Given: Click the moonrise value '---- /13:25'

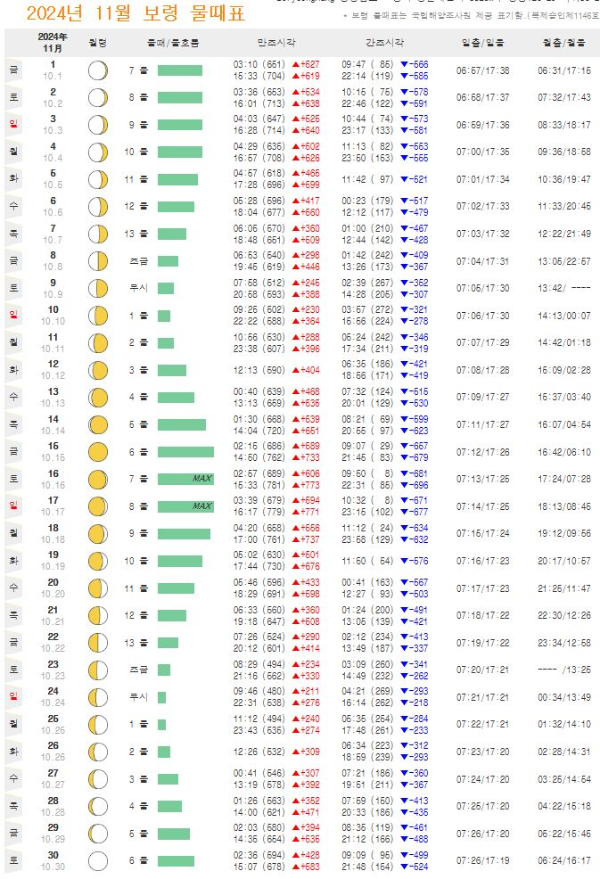Looking at the screenshot, I should pos(564,669).
